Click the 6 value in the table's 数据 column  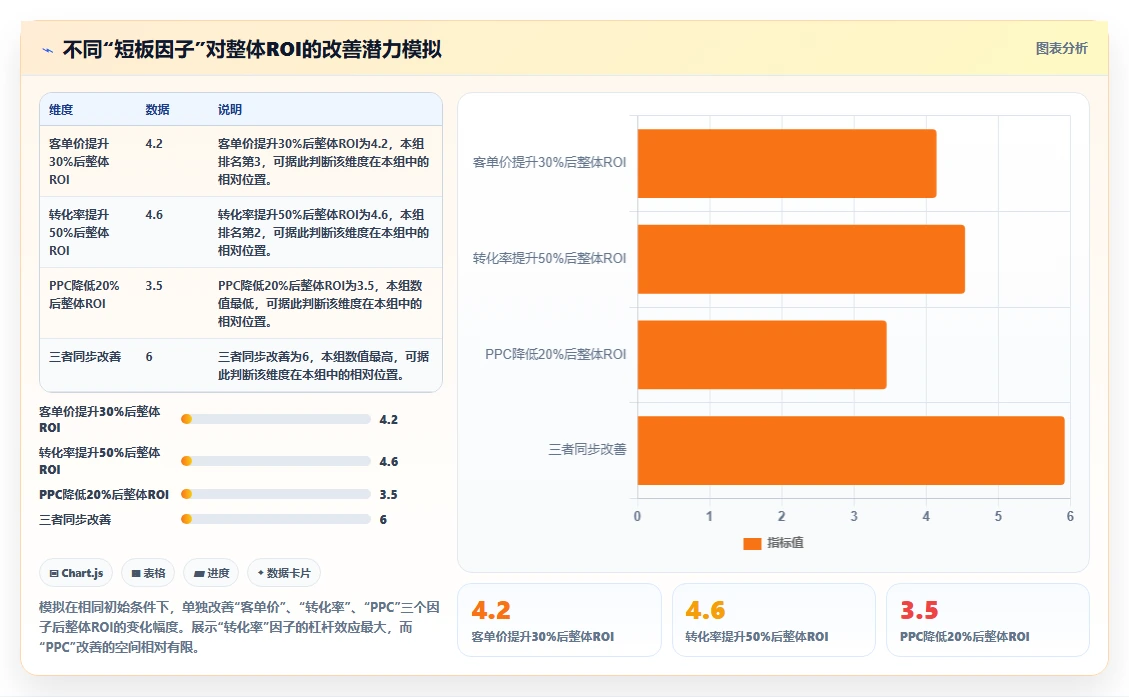149,356
